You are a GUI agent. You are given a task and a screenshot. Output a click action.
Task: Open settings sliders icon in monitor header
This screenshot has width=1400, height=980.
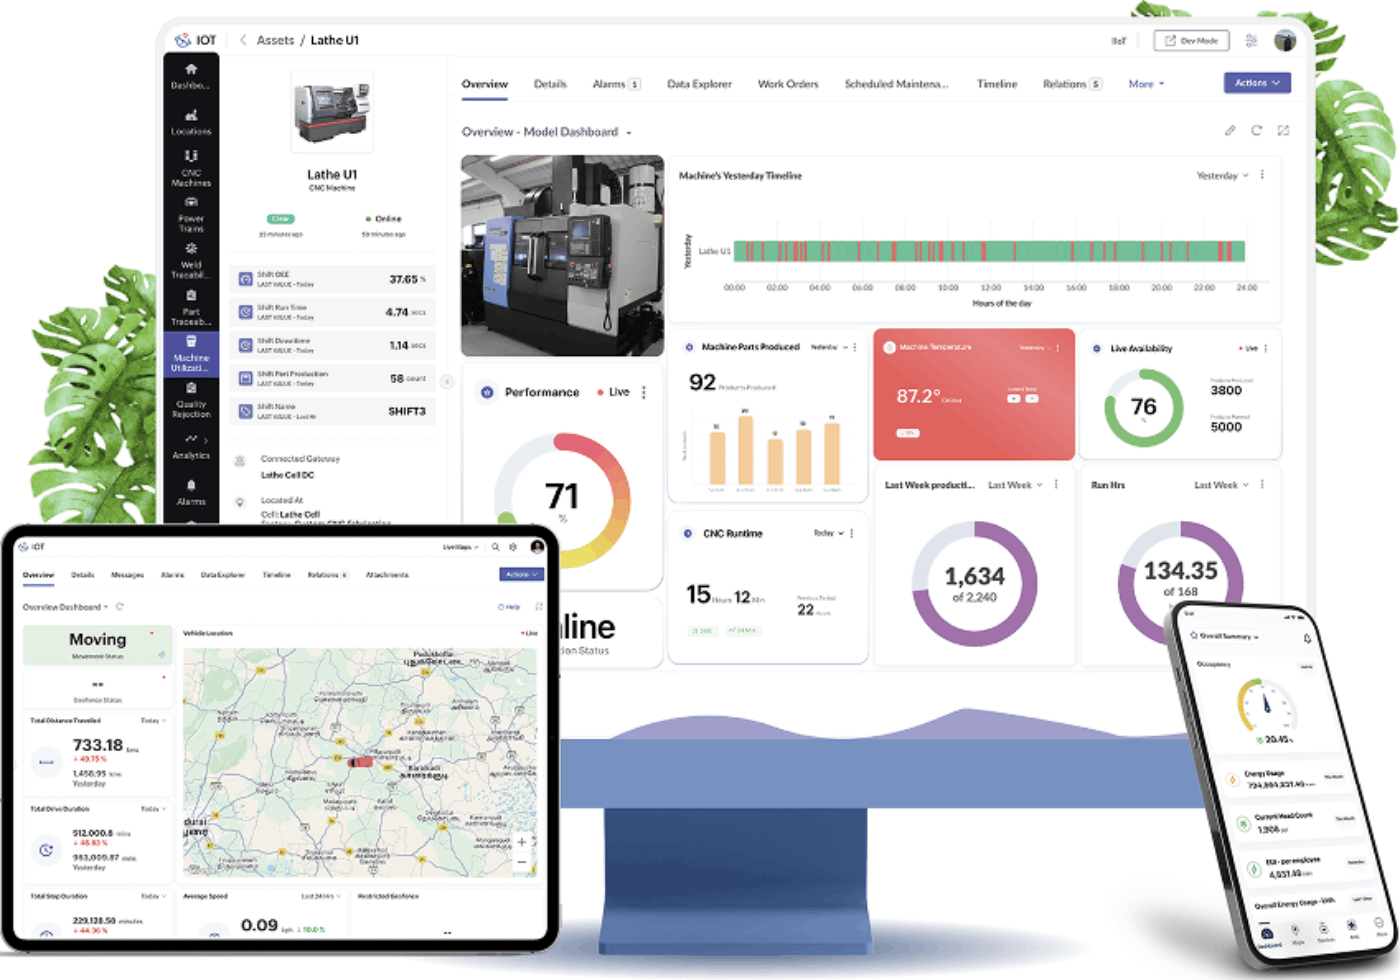[x=1251, y=41]
